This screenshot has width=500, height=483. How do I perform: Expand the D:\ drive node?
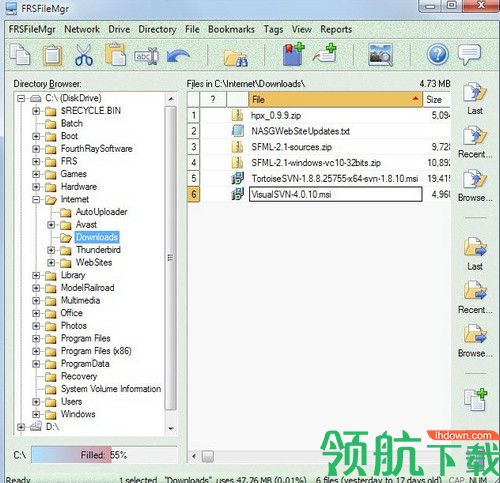coord(21,427)
